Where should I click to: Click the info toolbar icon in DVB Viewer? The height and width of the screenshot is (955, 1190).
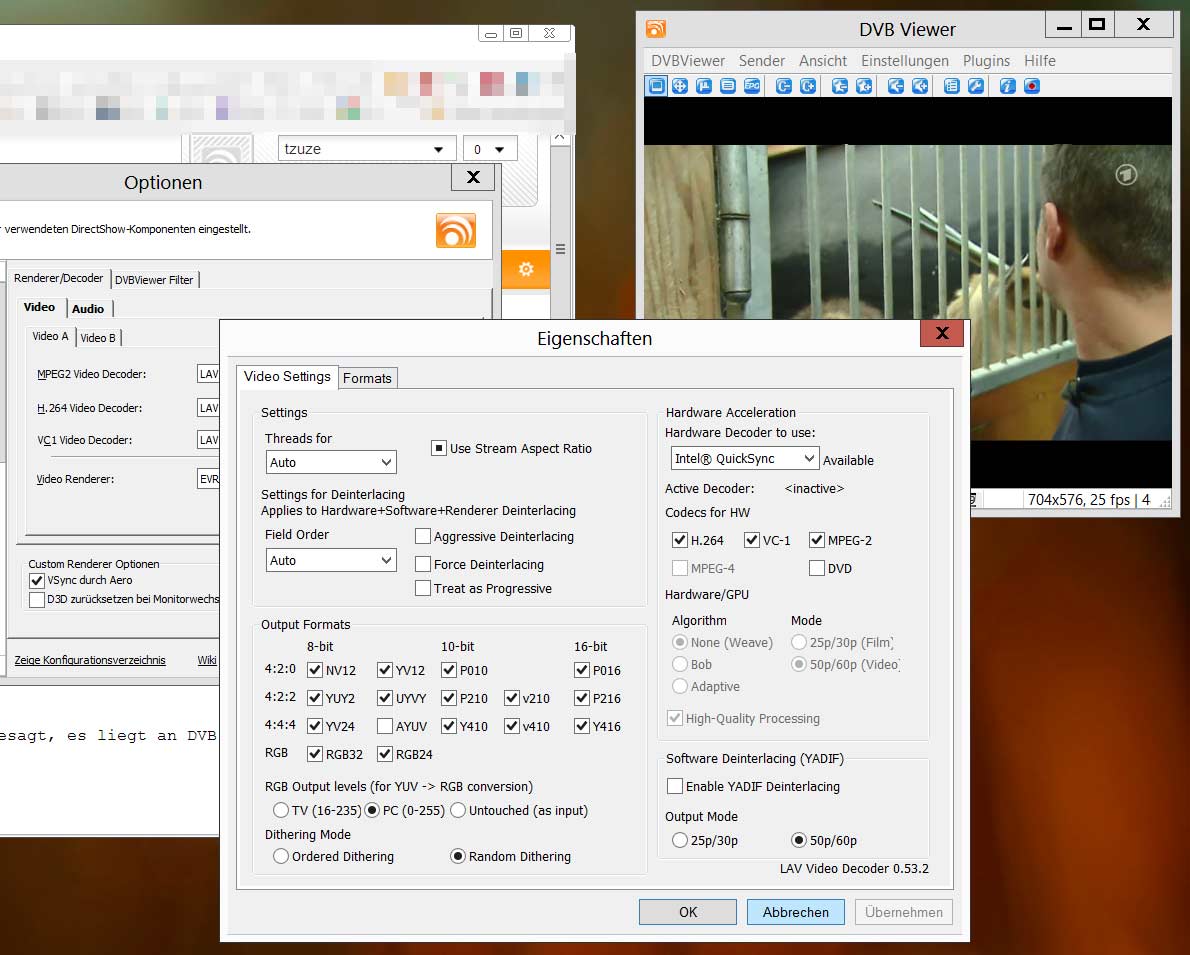[x=1008, y=86]
